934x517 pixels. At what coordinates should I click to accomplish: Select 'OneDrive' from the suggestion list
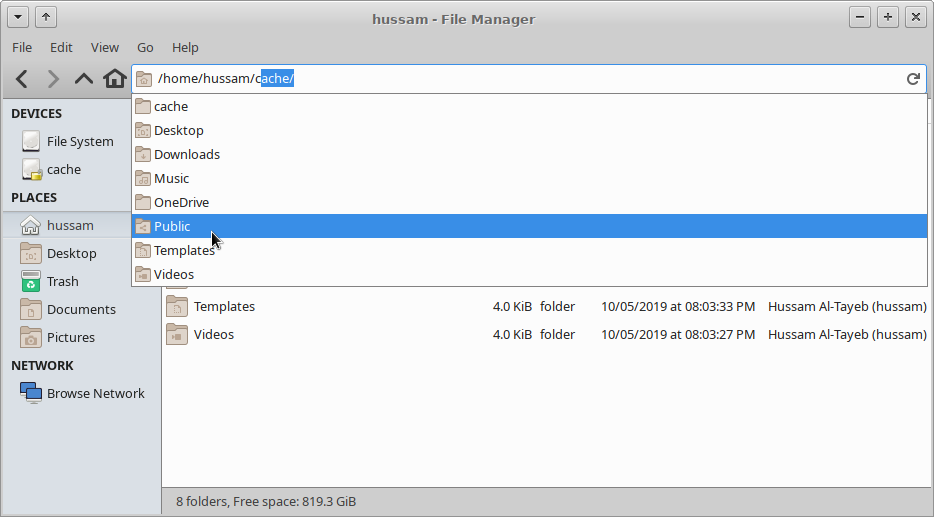(181, 203)
